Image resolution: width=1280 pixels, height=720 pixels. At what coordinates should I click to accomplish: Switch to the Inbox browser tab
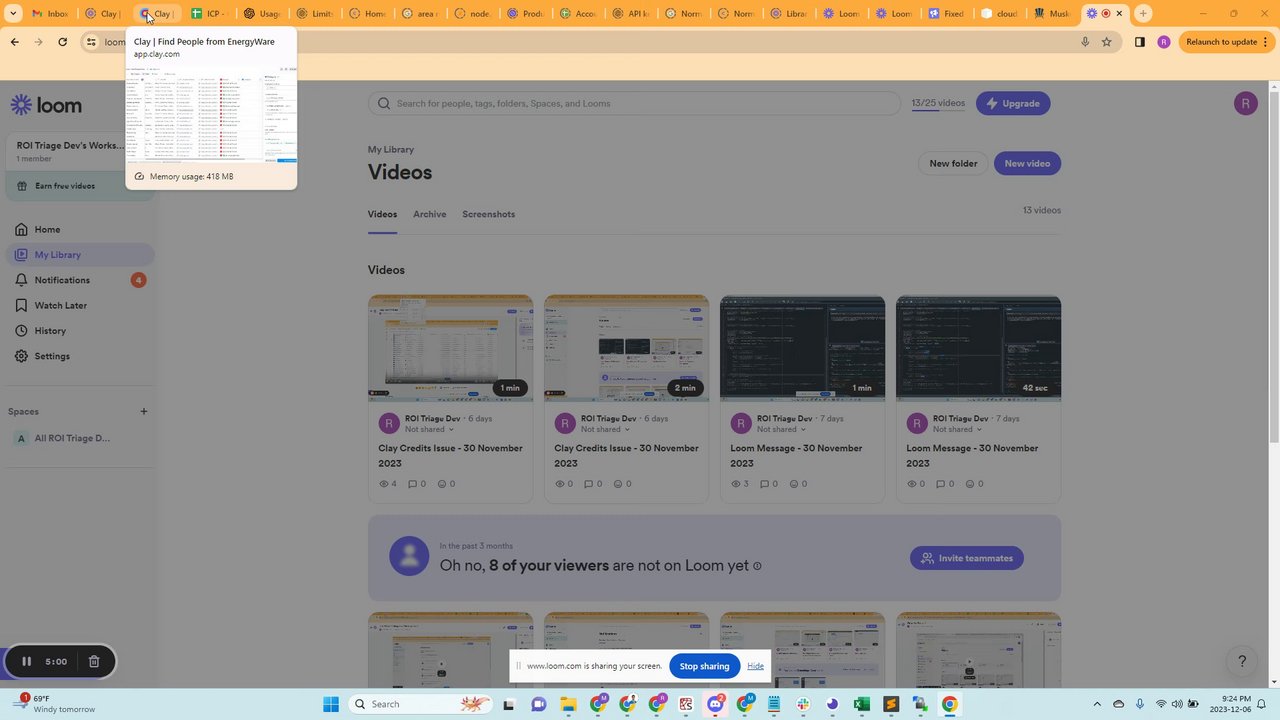click(x=49, y=13)
